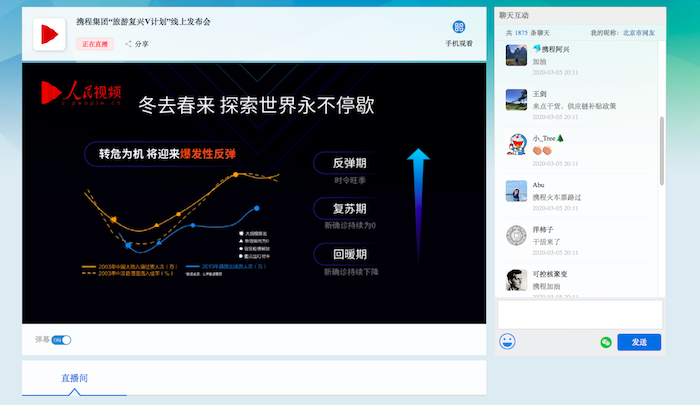Viewport: 700px width, 405px height.
Task: Click username Abu in chat
Action: pos(538,185)
